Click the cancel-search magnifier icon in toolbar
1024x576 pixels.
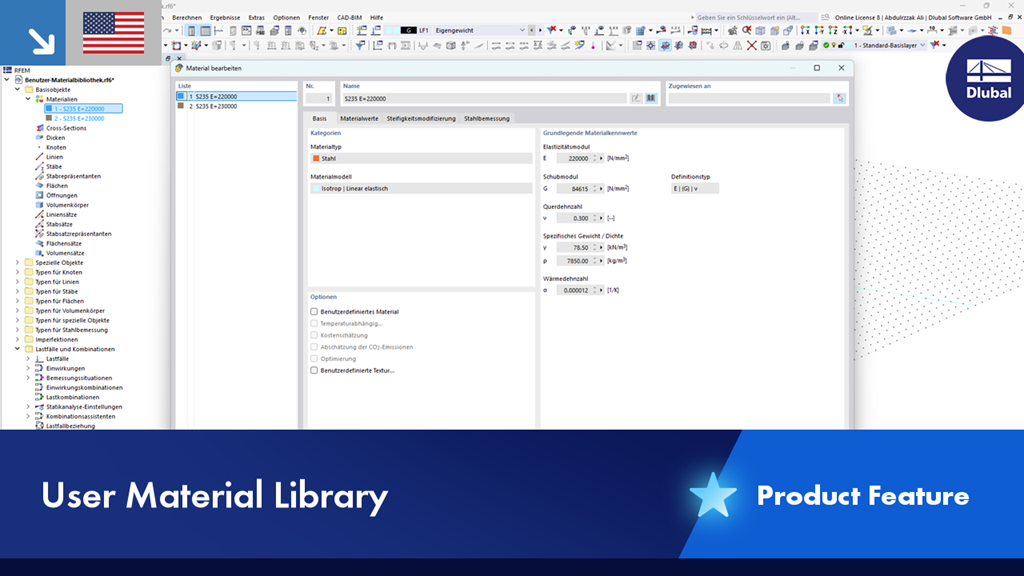pyautogui.click(x=746, y=30)
